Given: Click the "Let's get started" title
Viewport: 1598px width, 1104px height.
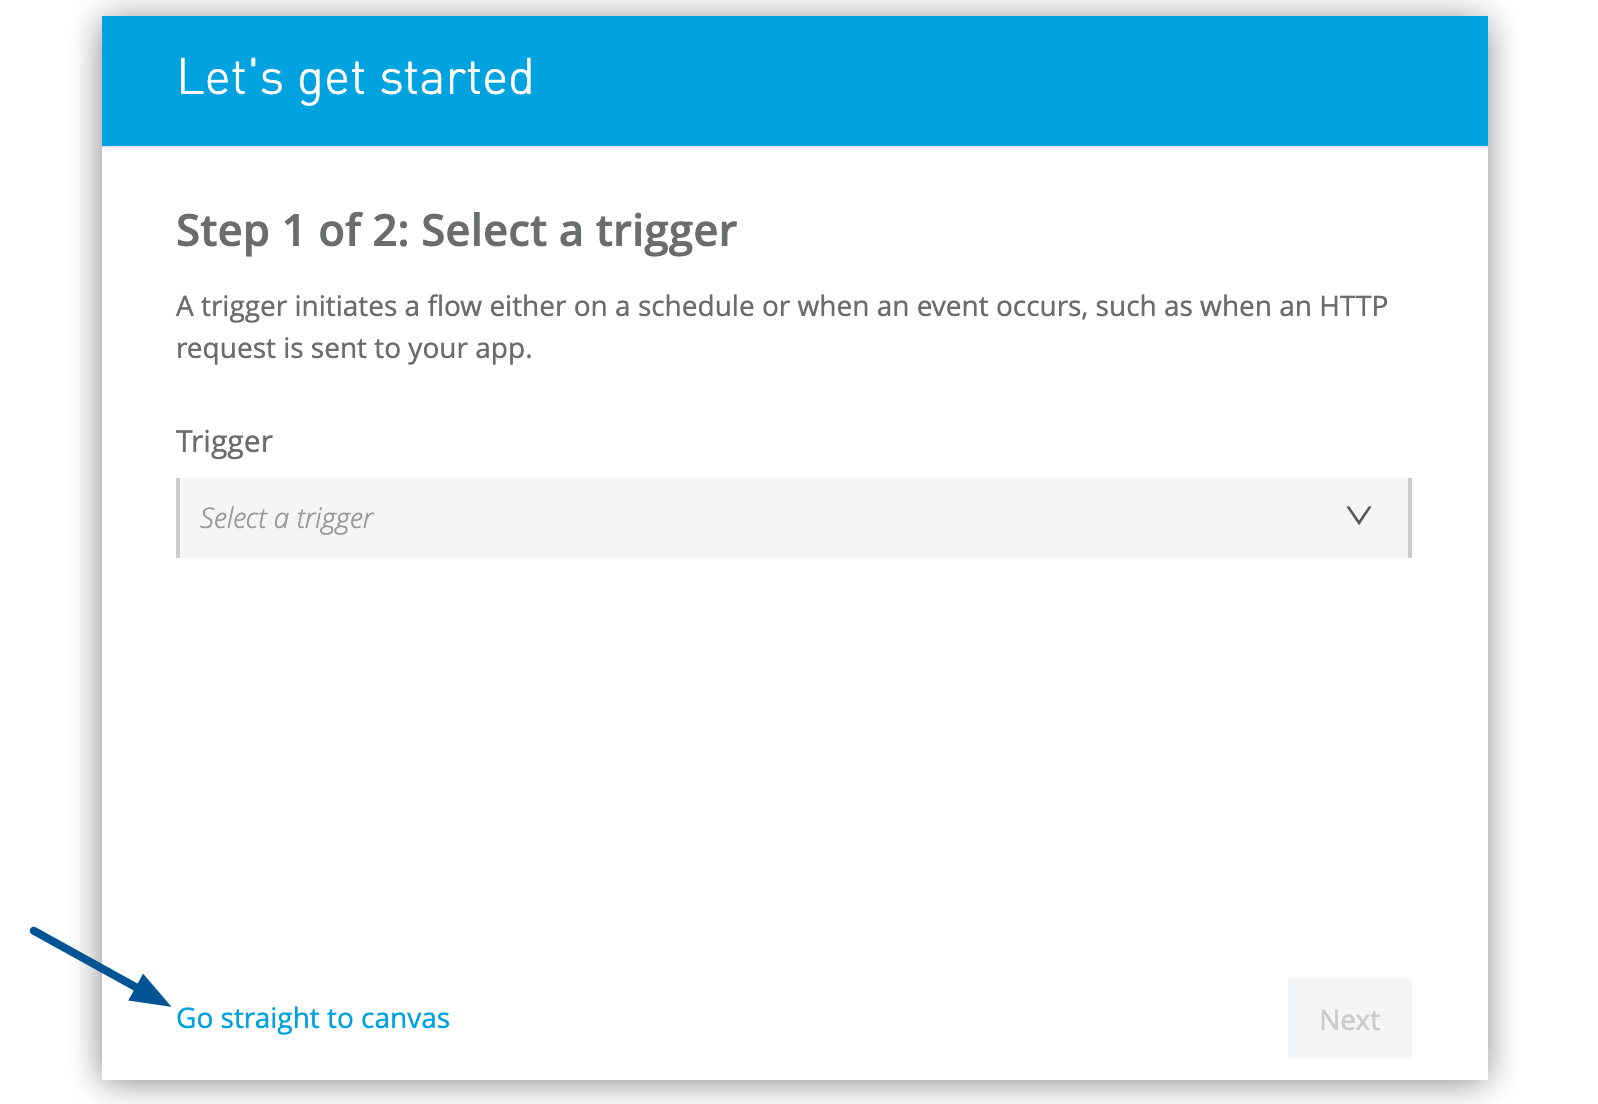Looking at the screenshot, I should 355,78.
